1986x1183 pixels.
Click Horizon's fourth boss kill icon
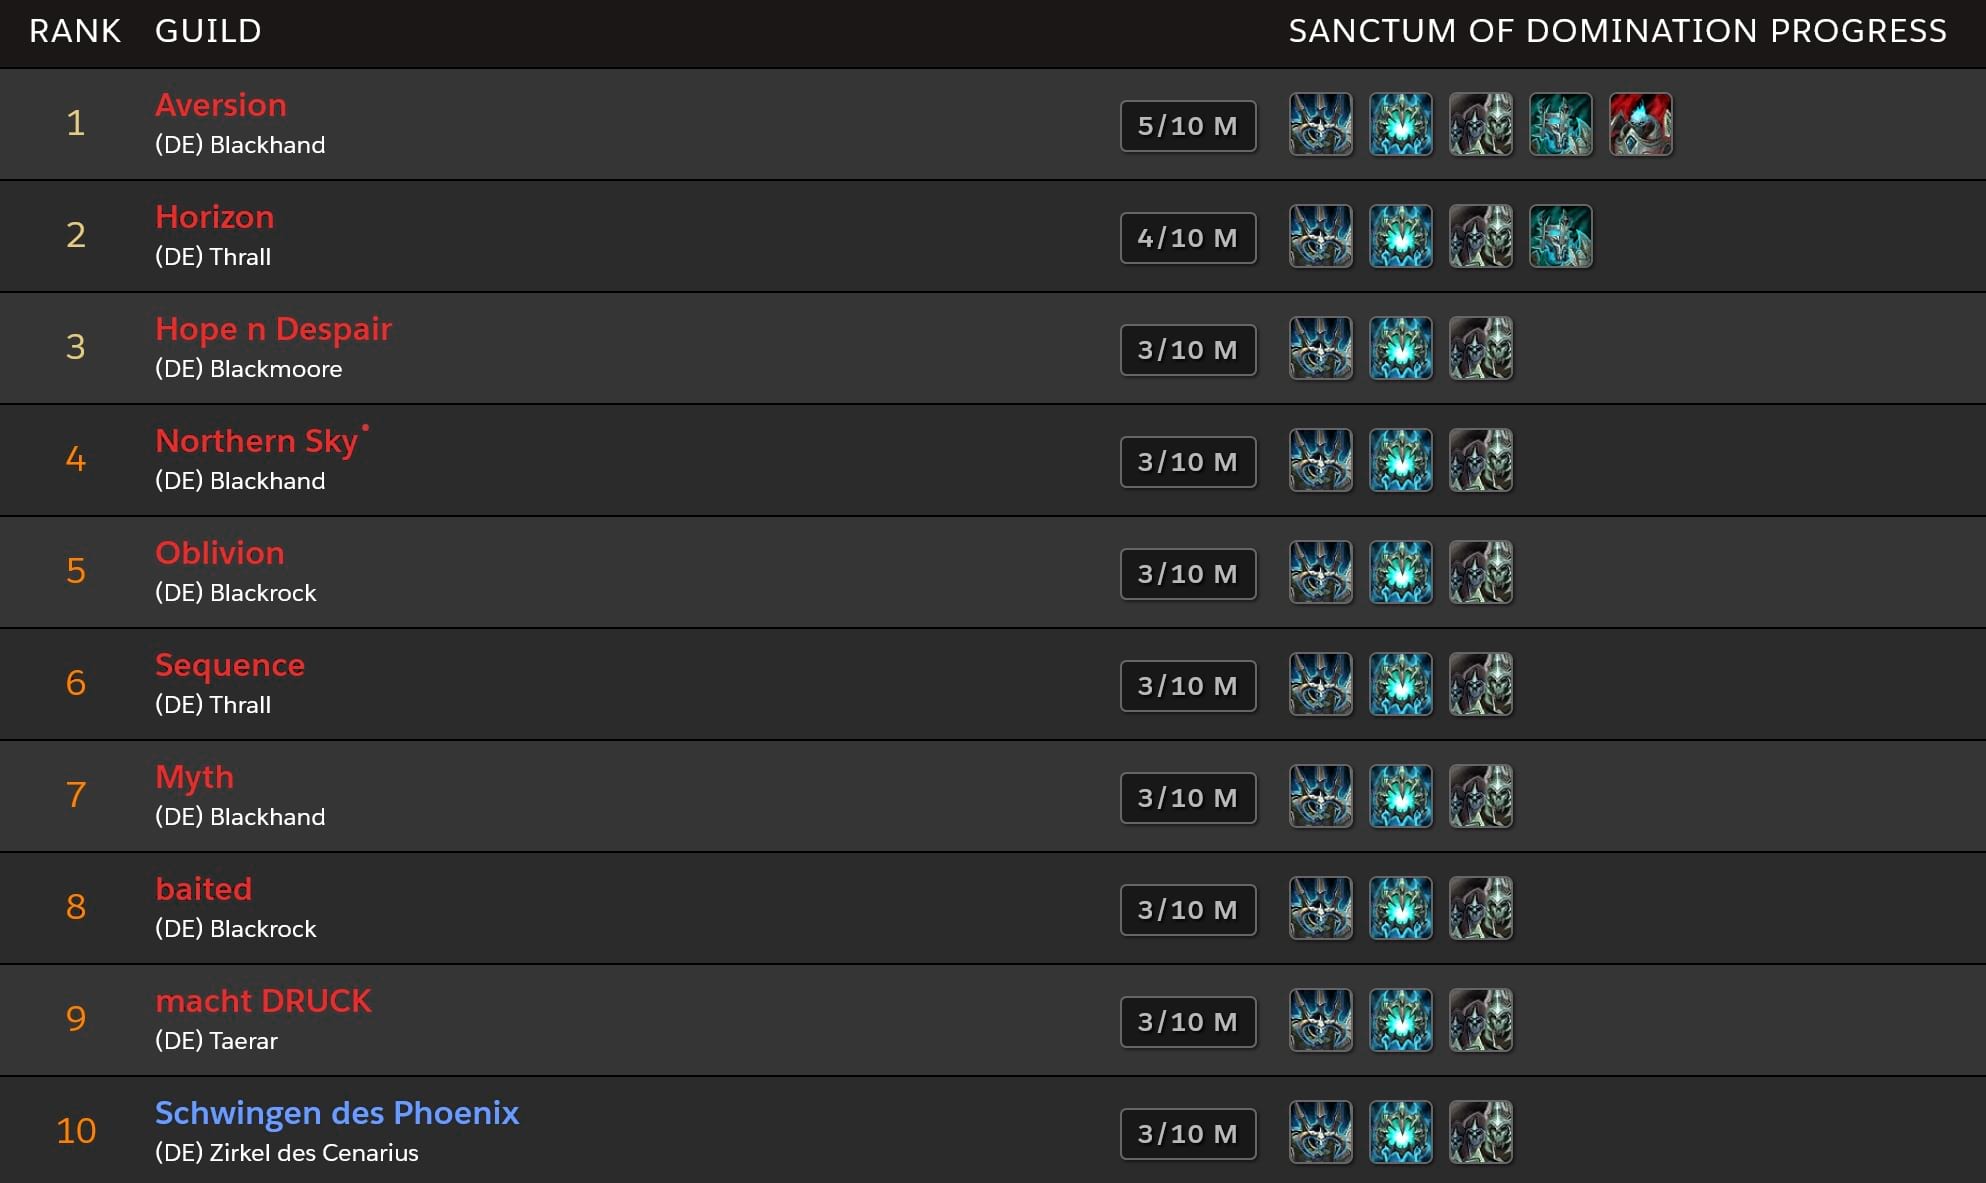tap(1560, 237)
